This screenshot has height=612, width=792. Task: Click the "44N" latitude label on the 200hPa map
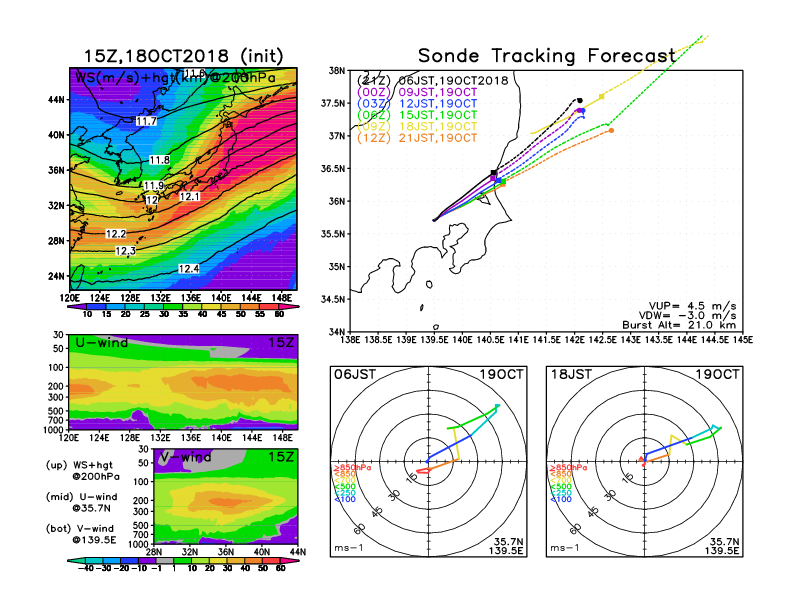(x=57, y=99)
